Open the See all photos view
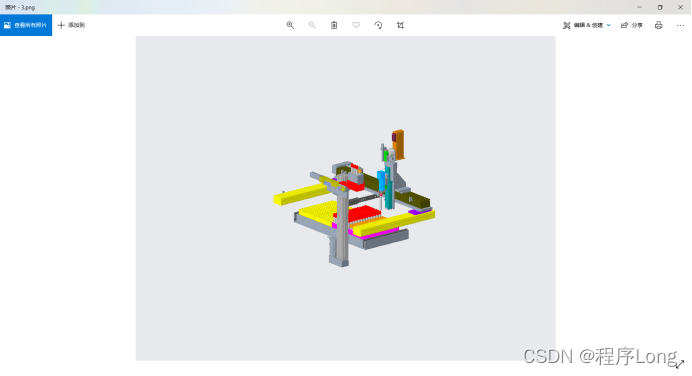 tap(26, 25)
